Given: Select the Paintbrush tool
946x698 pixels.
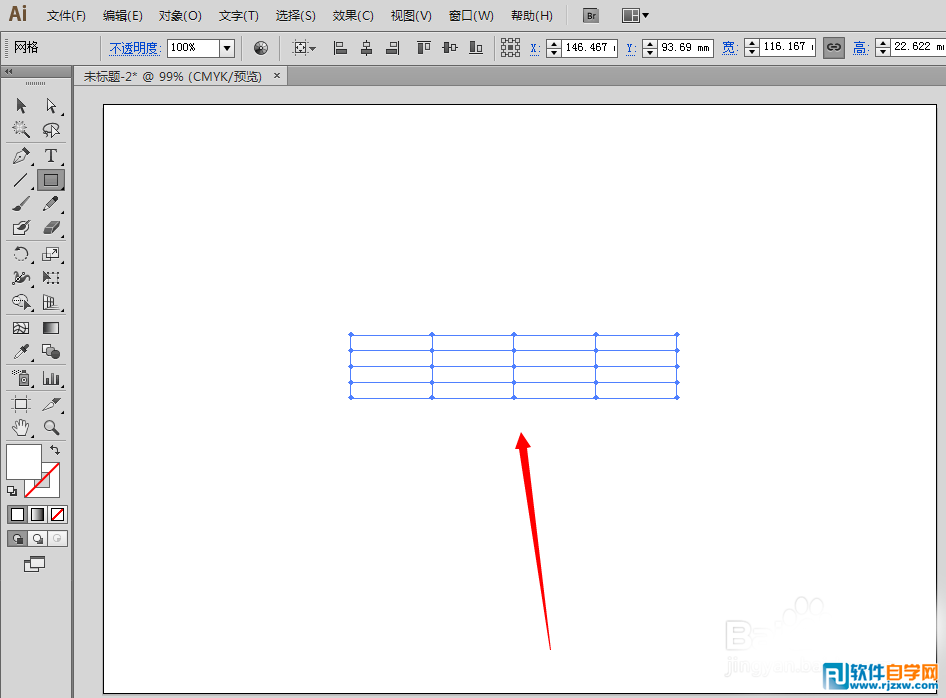Looking at the screenshot, I should point(21,204).
